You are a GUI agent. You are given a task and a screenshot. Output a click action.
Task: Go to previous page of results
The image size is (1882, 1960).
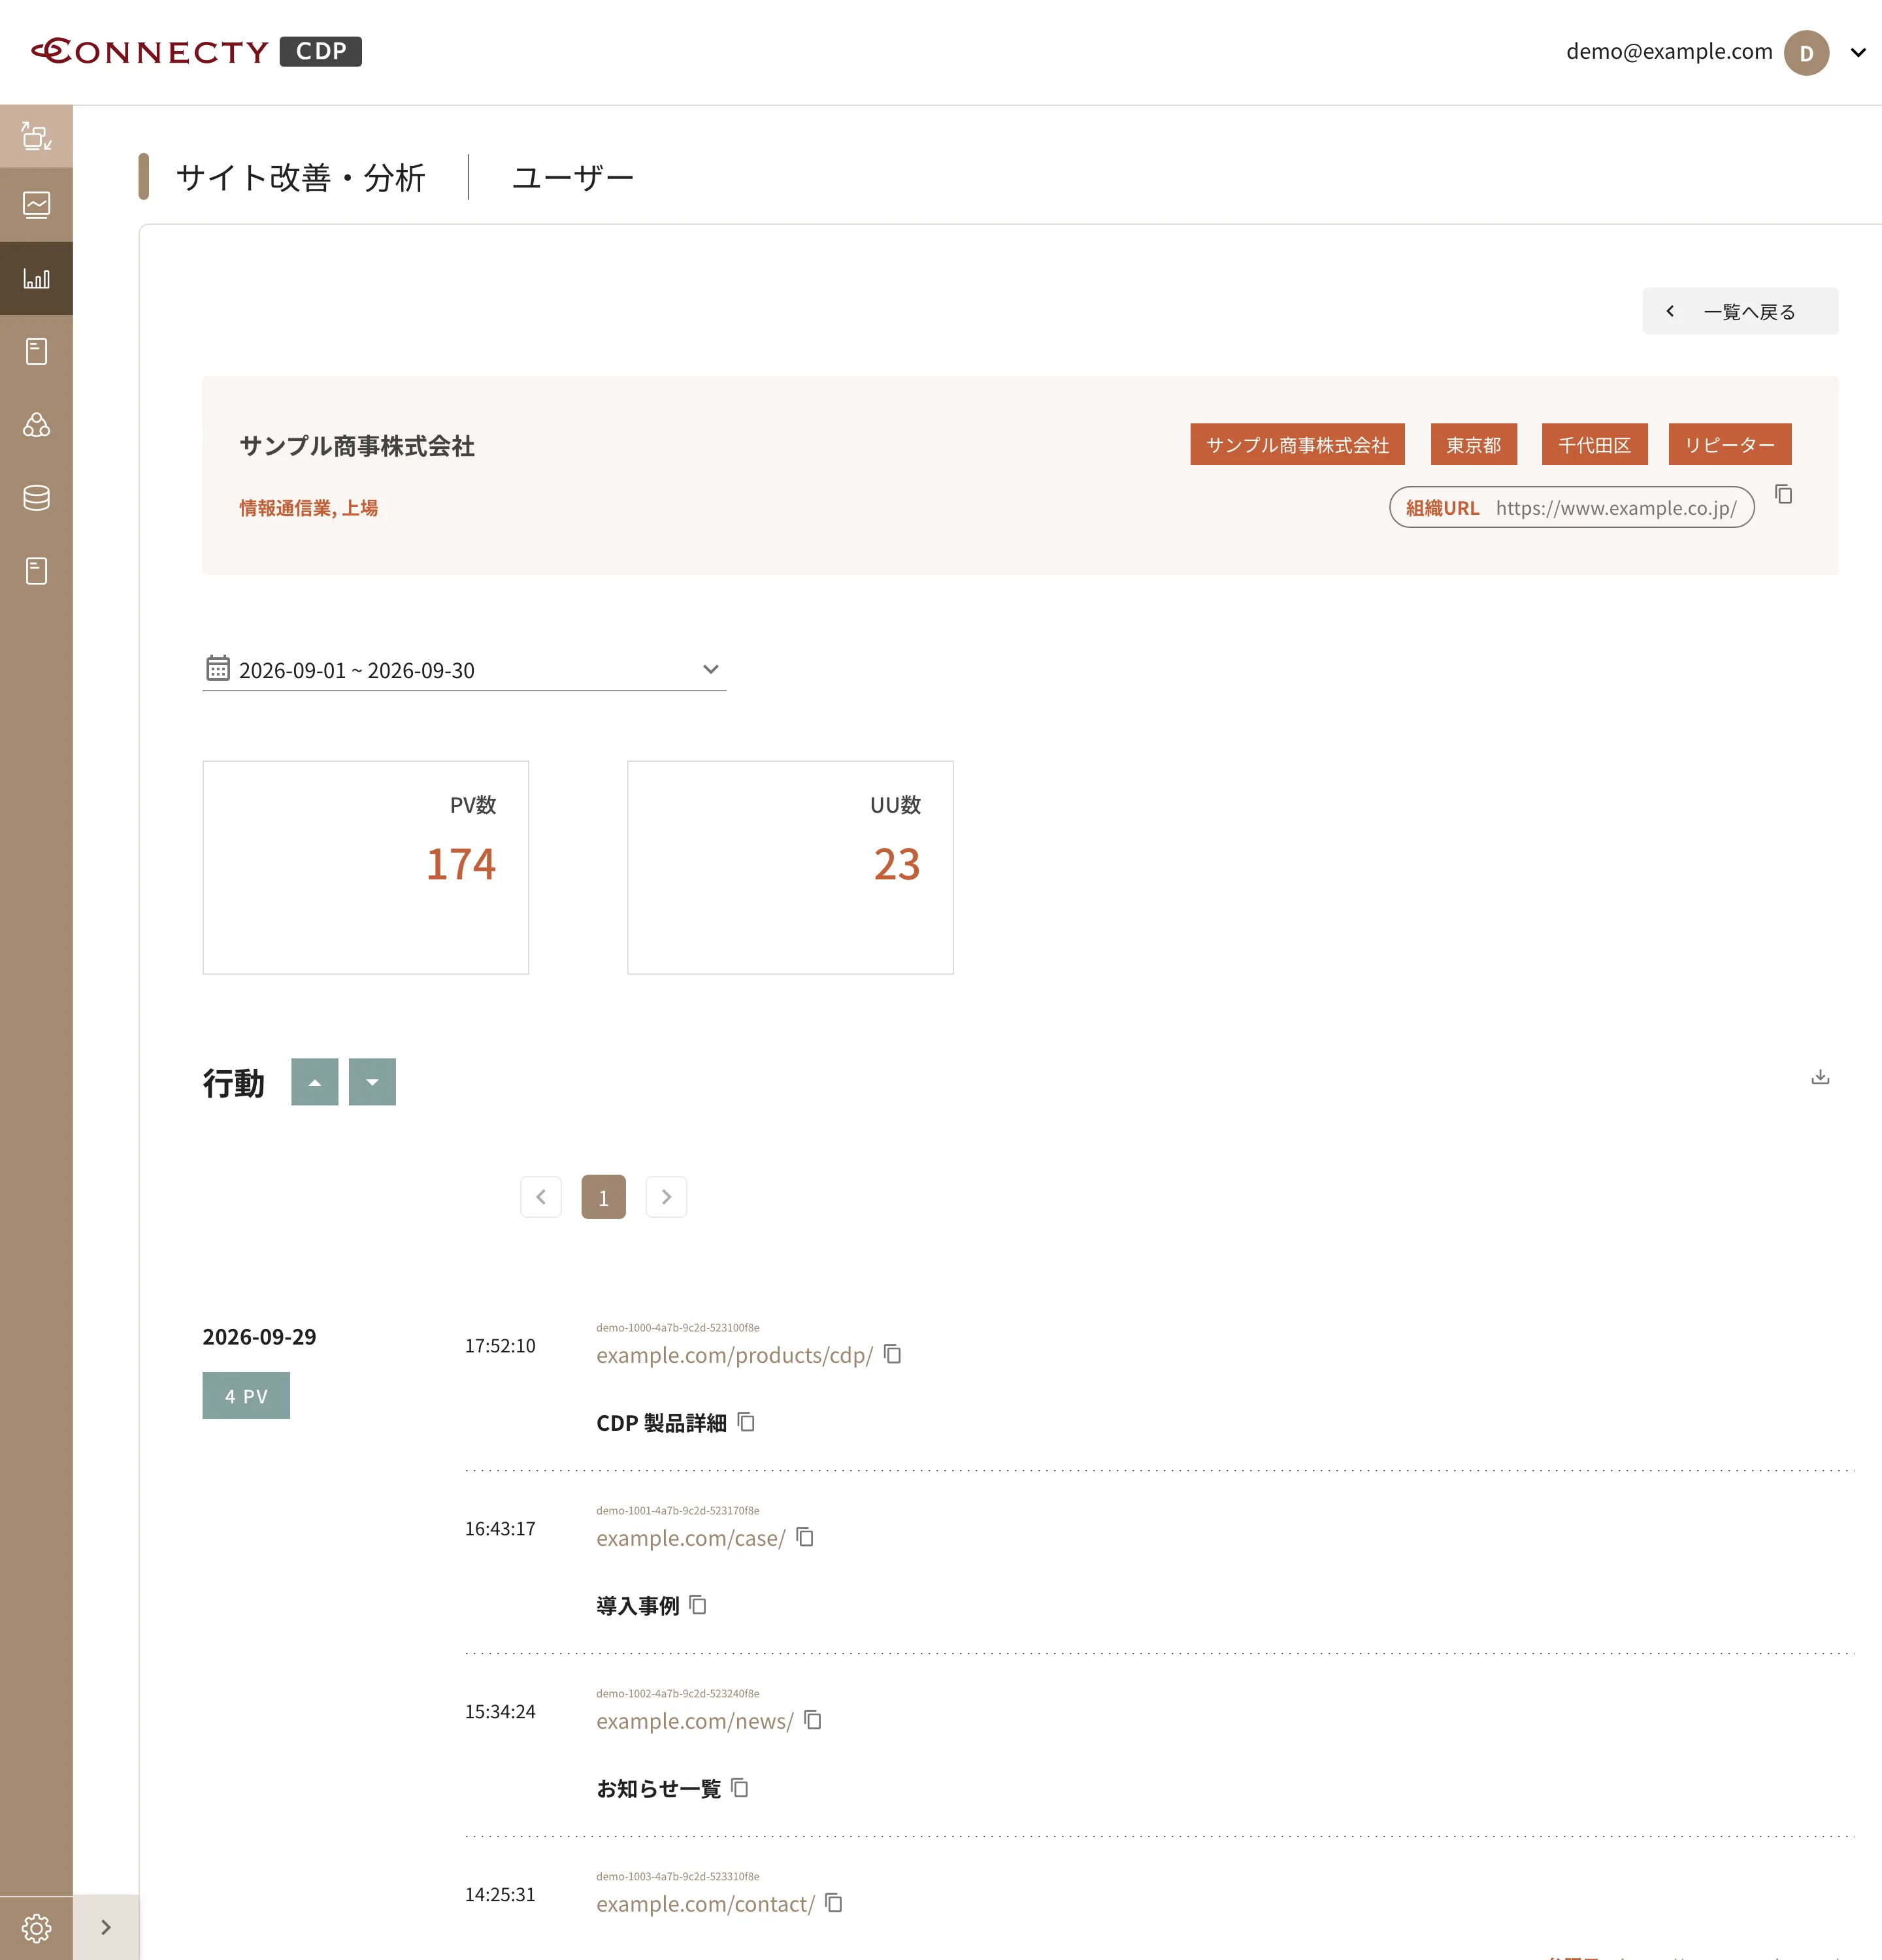(x=541, y=1197)
